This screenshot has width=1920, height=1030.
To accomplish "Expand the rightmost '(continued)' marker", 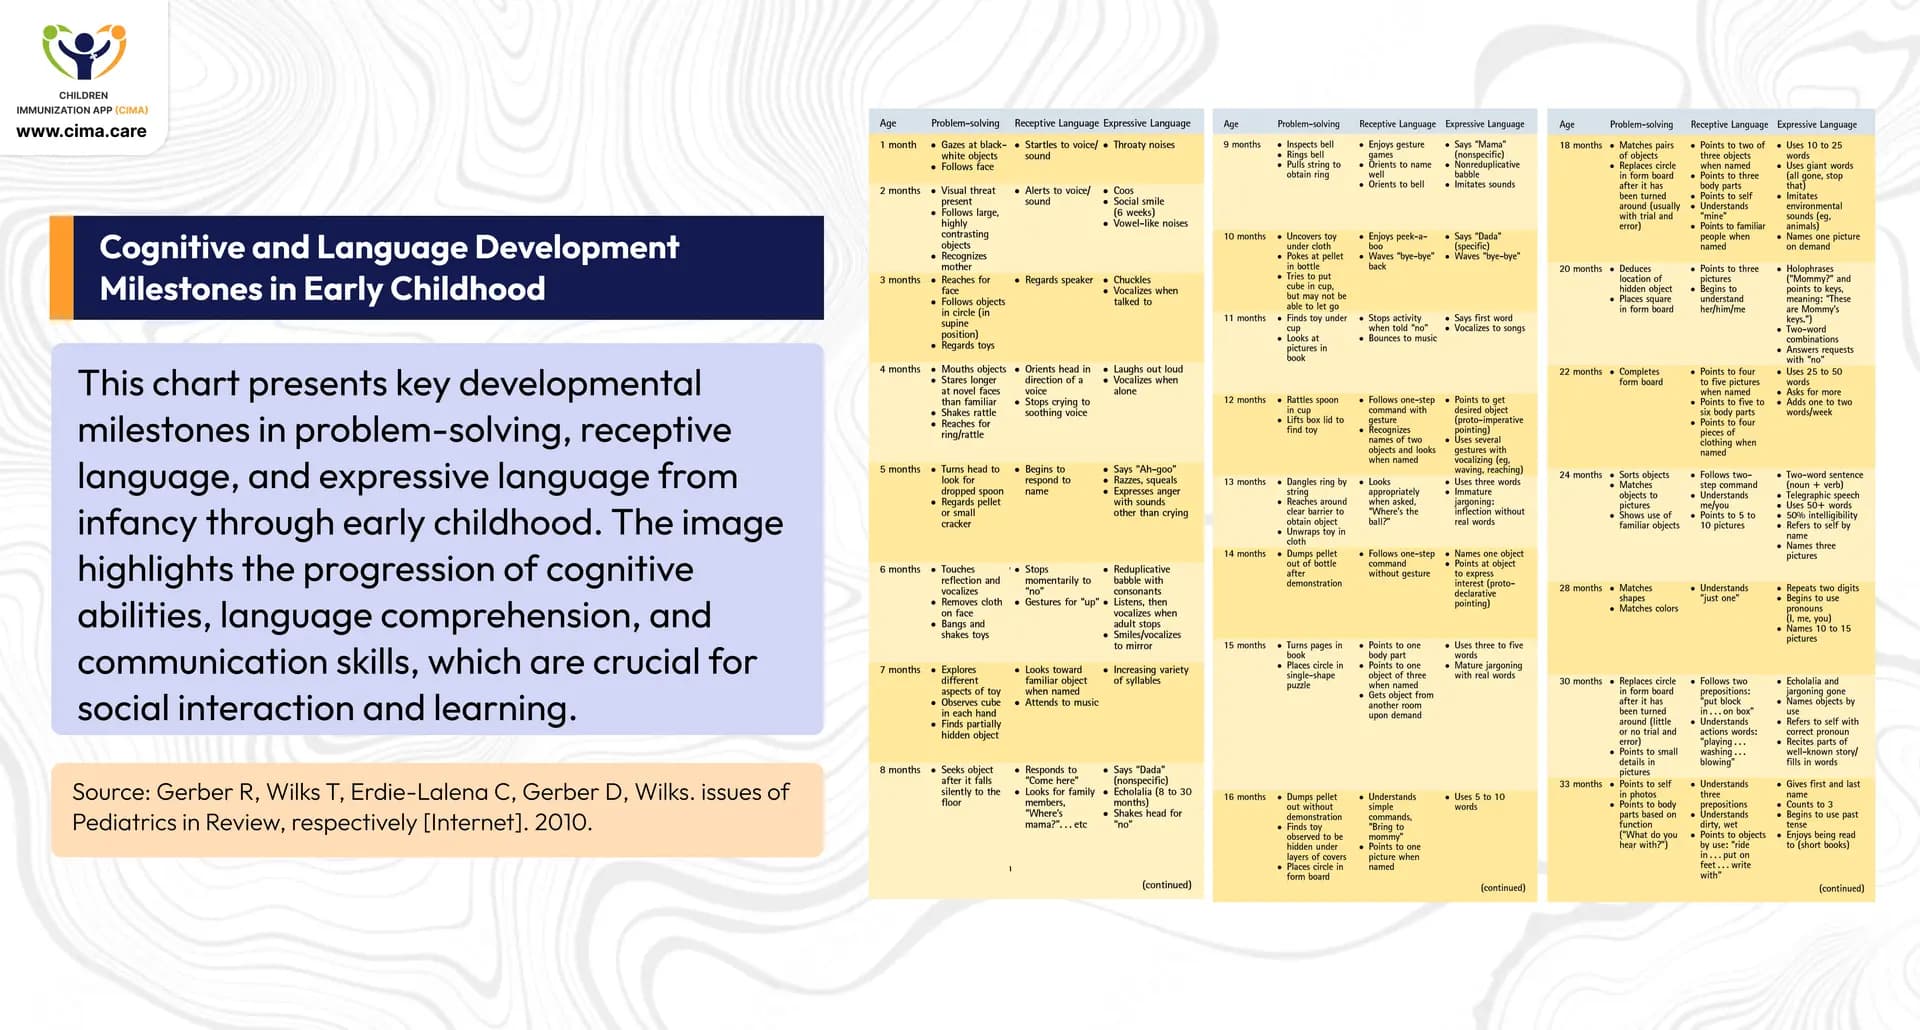I will [x=1840, y=887].
